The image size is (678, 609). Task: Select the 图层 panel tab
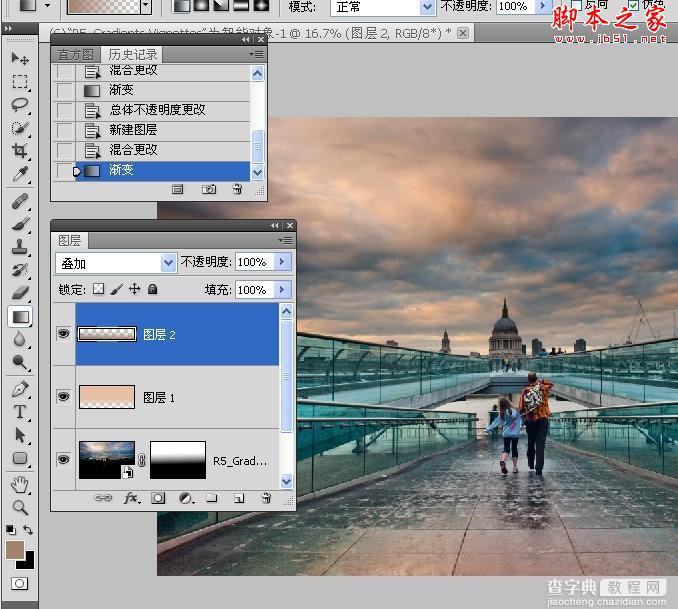70,240
